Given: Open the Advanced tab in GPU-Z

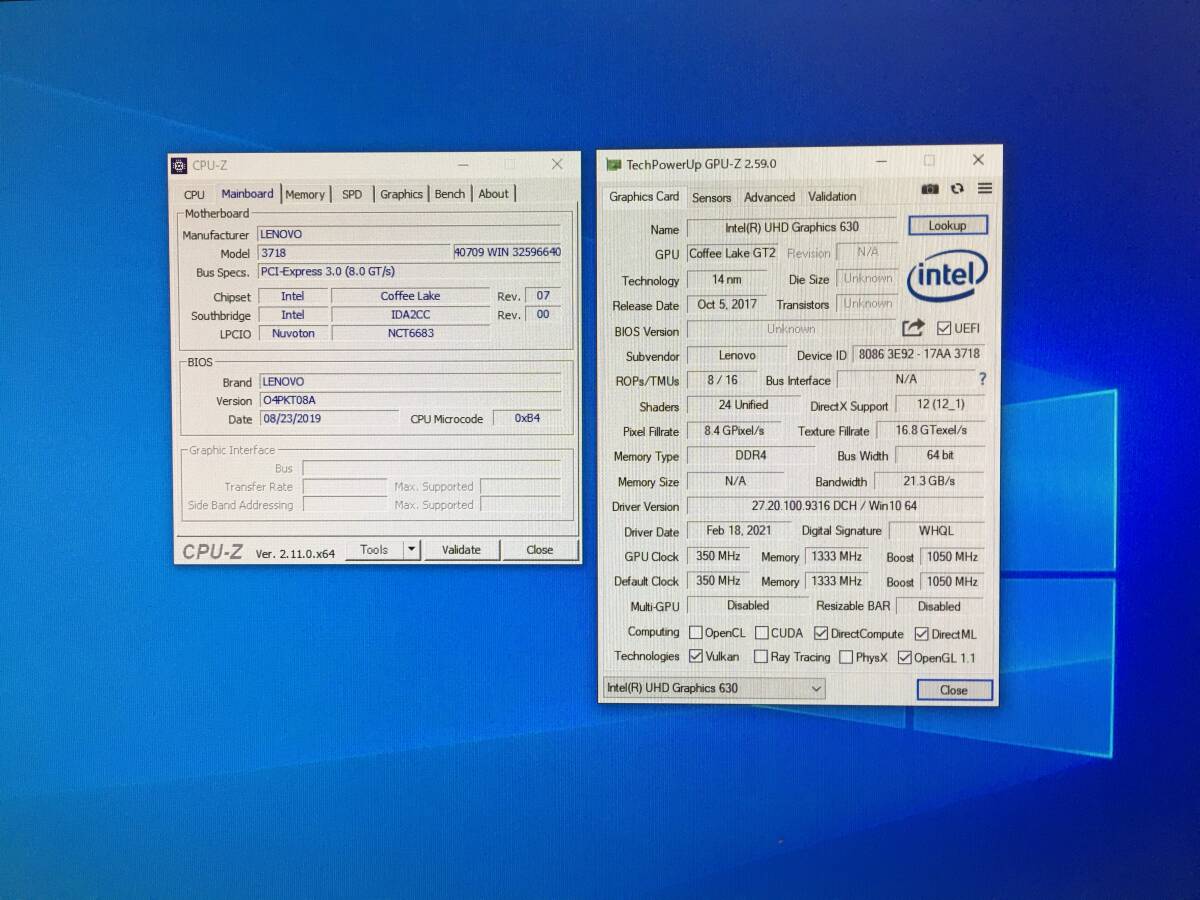Looking at the screenshot, I should pos(769,197).
